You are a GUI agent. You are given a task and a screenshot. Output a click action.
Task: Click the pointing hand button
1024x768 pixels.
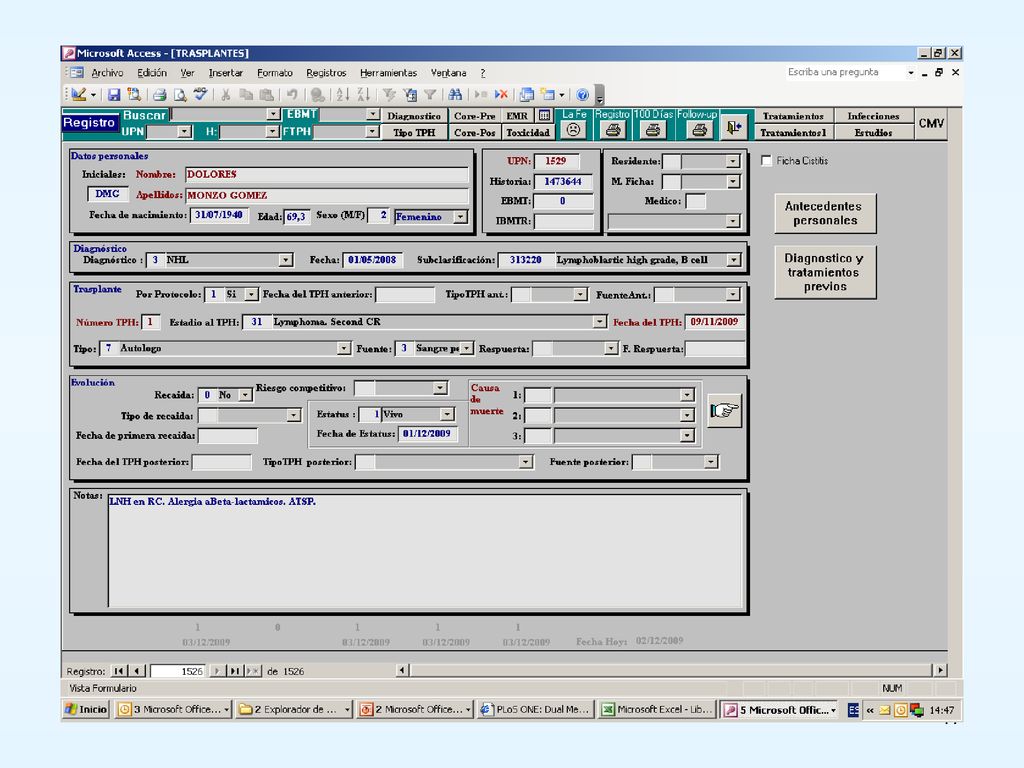[724, 410]
